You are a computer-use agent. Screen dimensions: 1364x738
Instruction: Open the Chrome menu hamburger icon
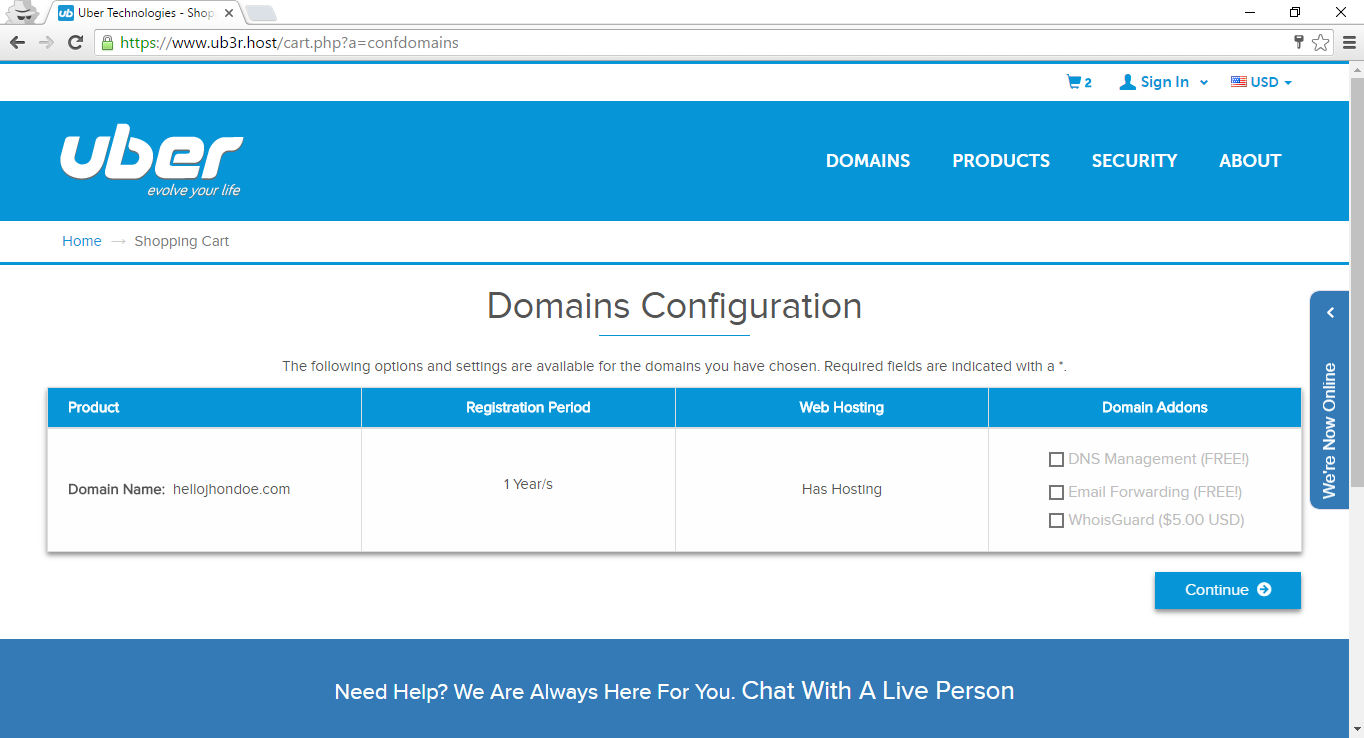[x=1349, y=42]
